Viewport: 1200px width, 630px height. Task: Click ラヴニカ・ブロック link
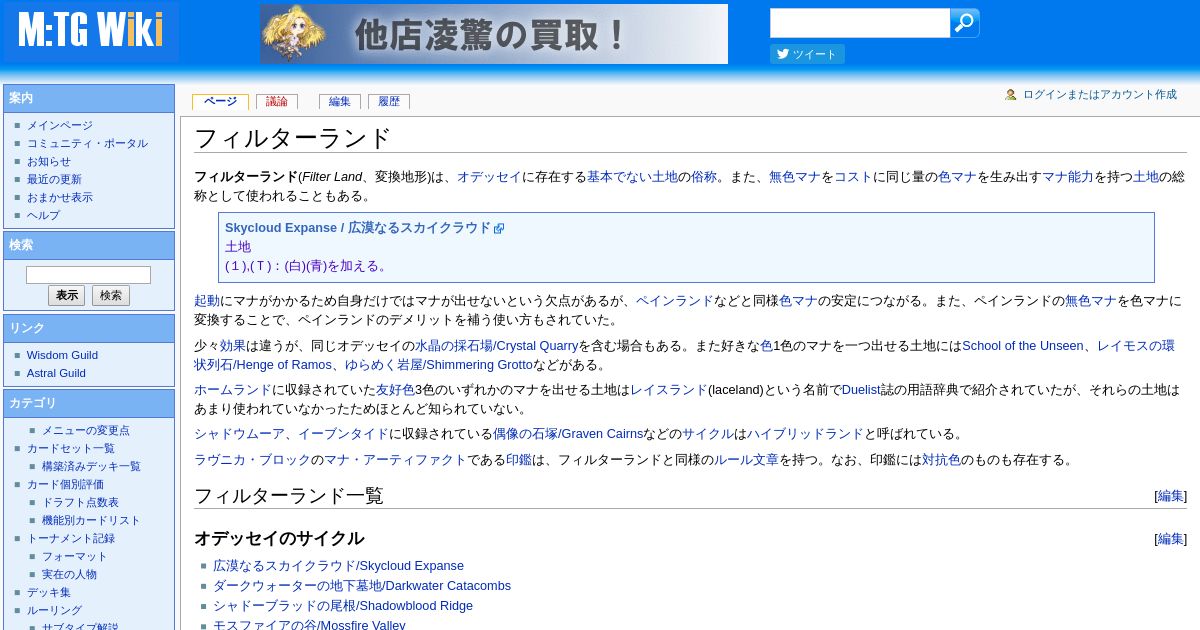252,460
